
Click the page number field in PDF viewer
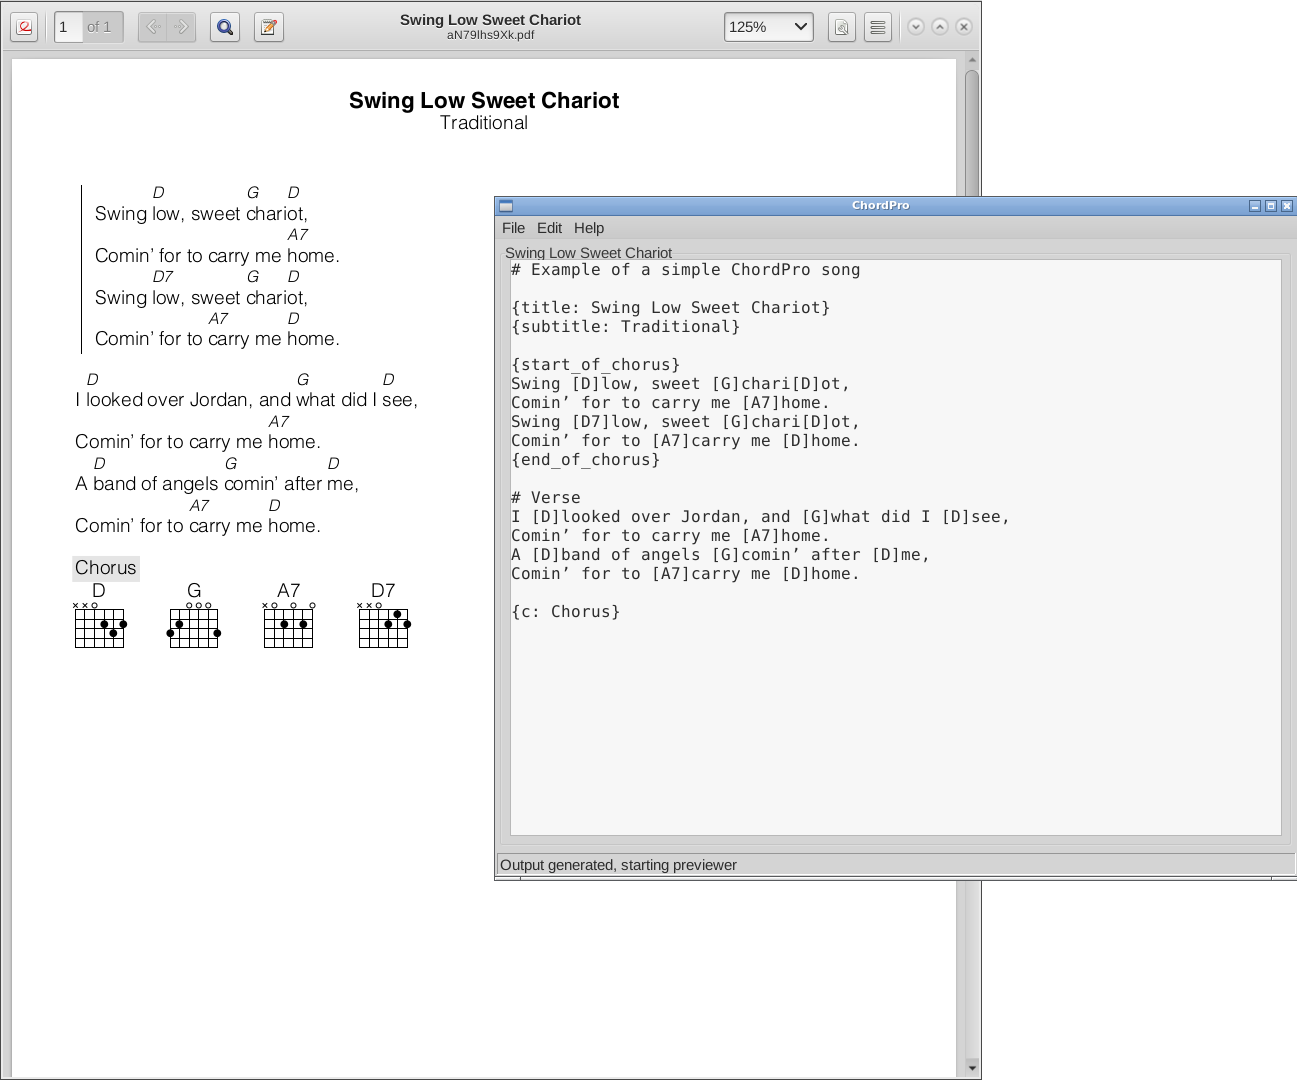point(67,27)
